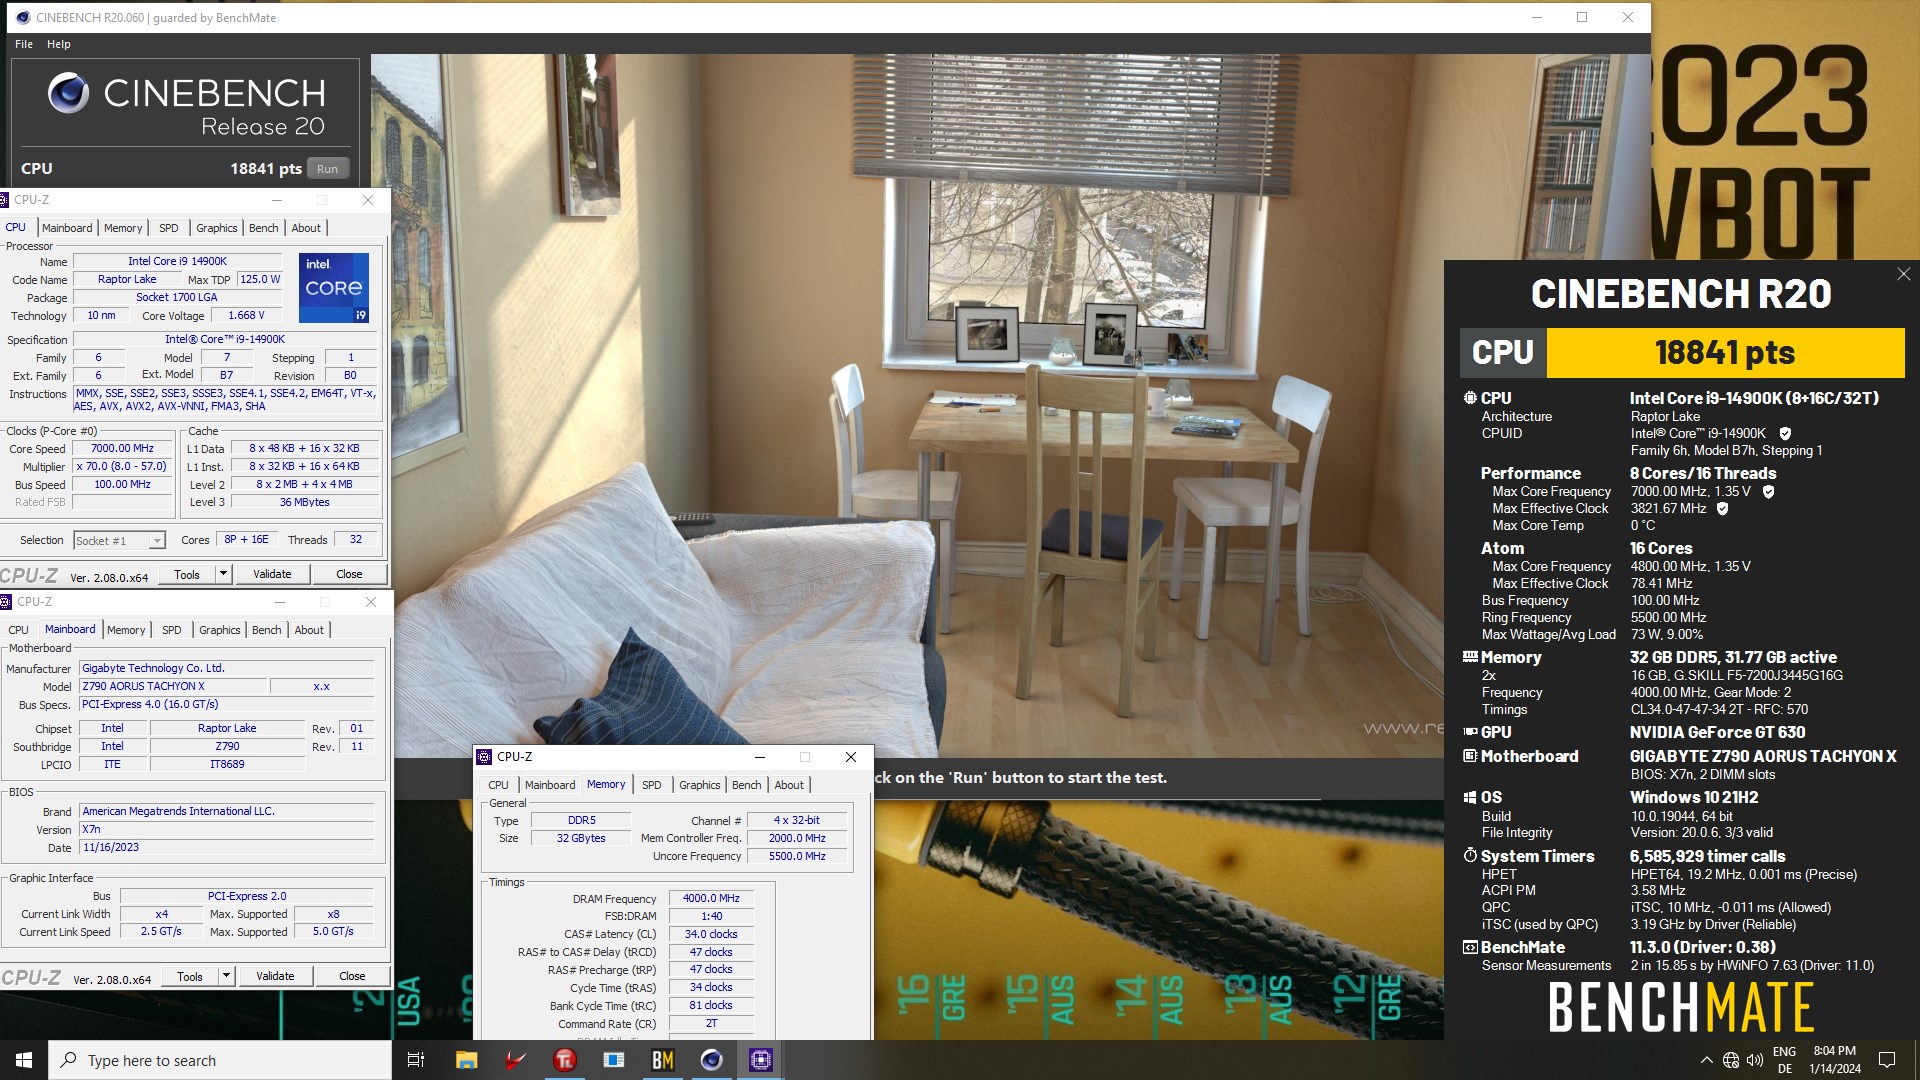
Task: Switch to CPU tab in the mainboard CPU-Z window
Action: coord(19,630)
